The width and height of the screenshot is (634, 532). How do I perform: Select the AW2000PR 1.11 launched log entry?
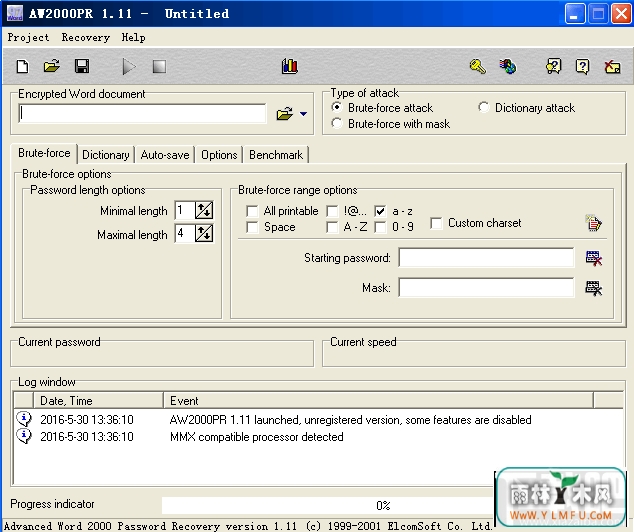pos(350,420)
